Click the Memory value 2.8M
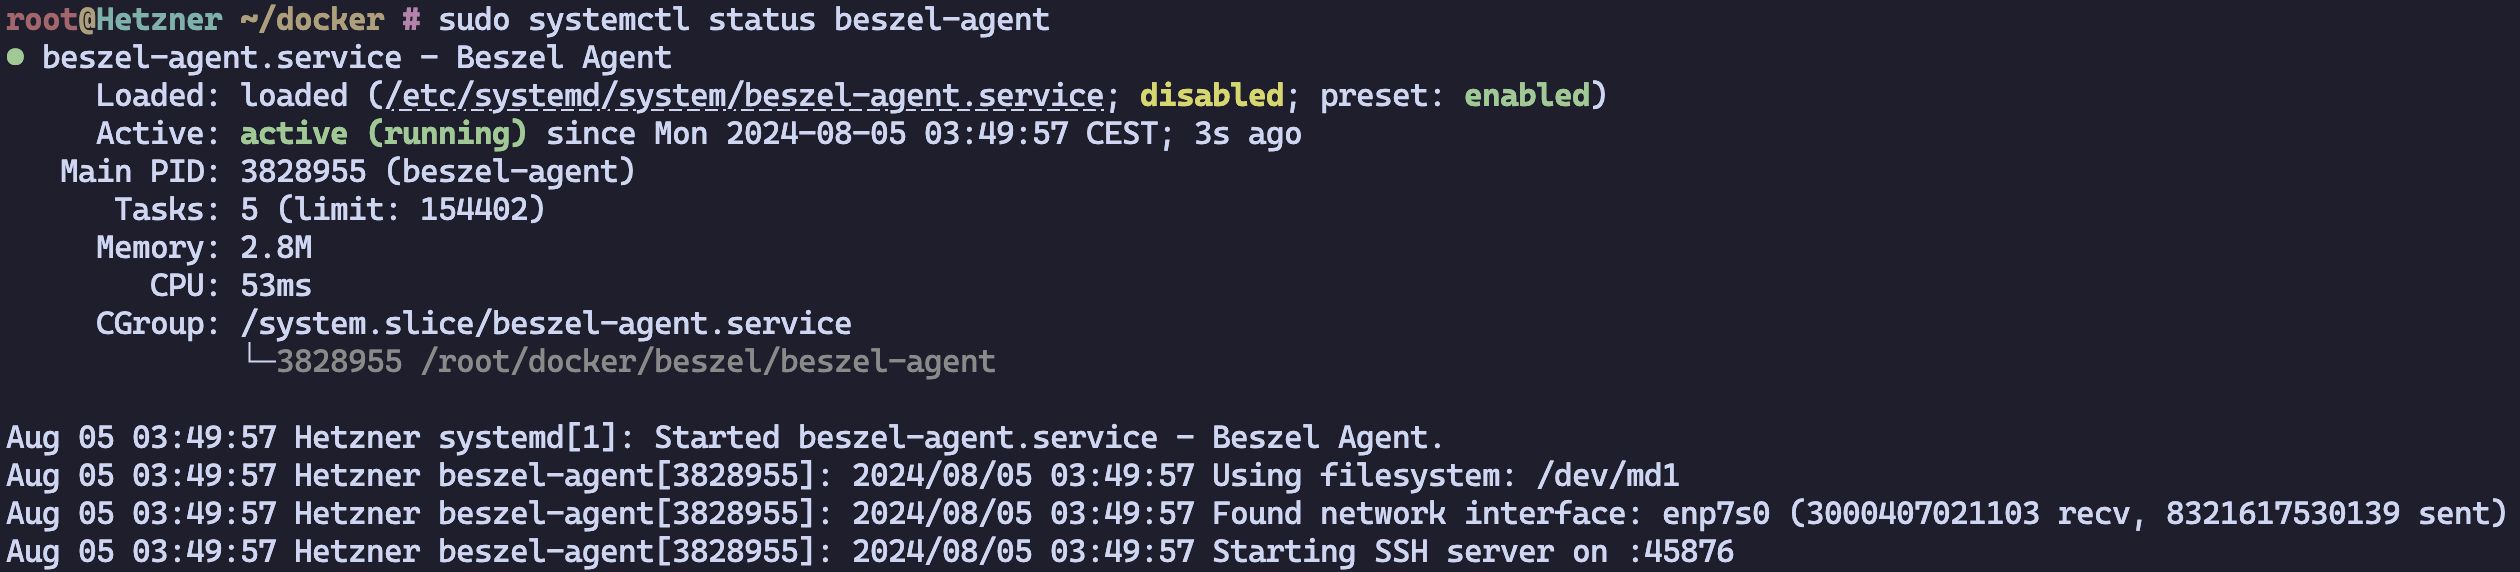The image size is (2520, 572). [x=276, y=248]
